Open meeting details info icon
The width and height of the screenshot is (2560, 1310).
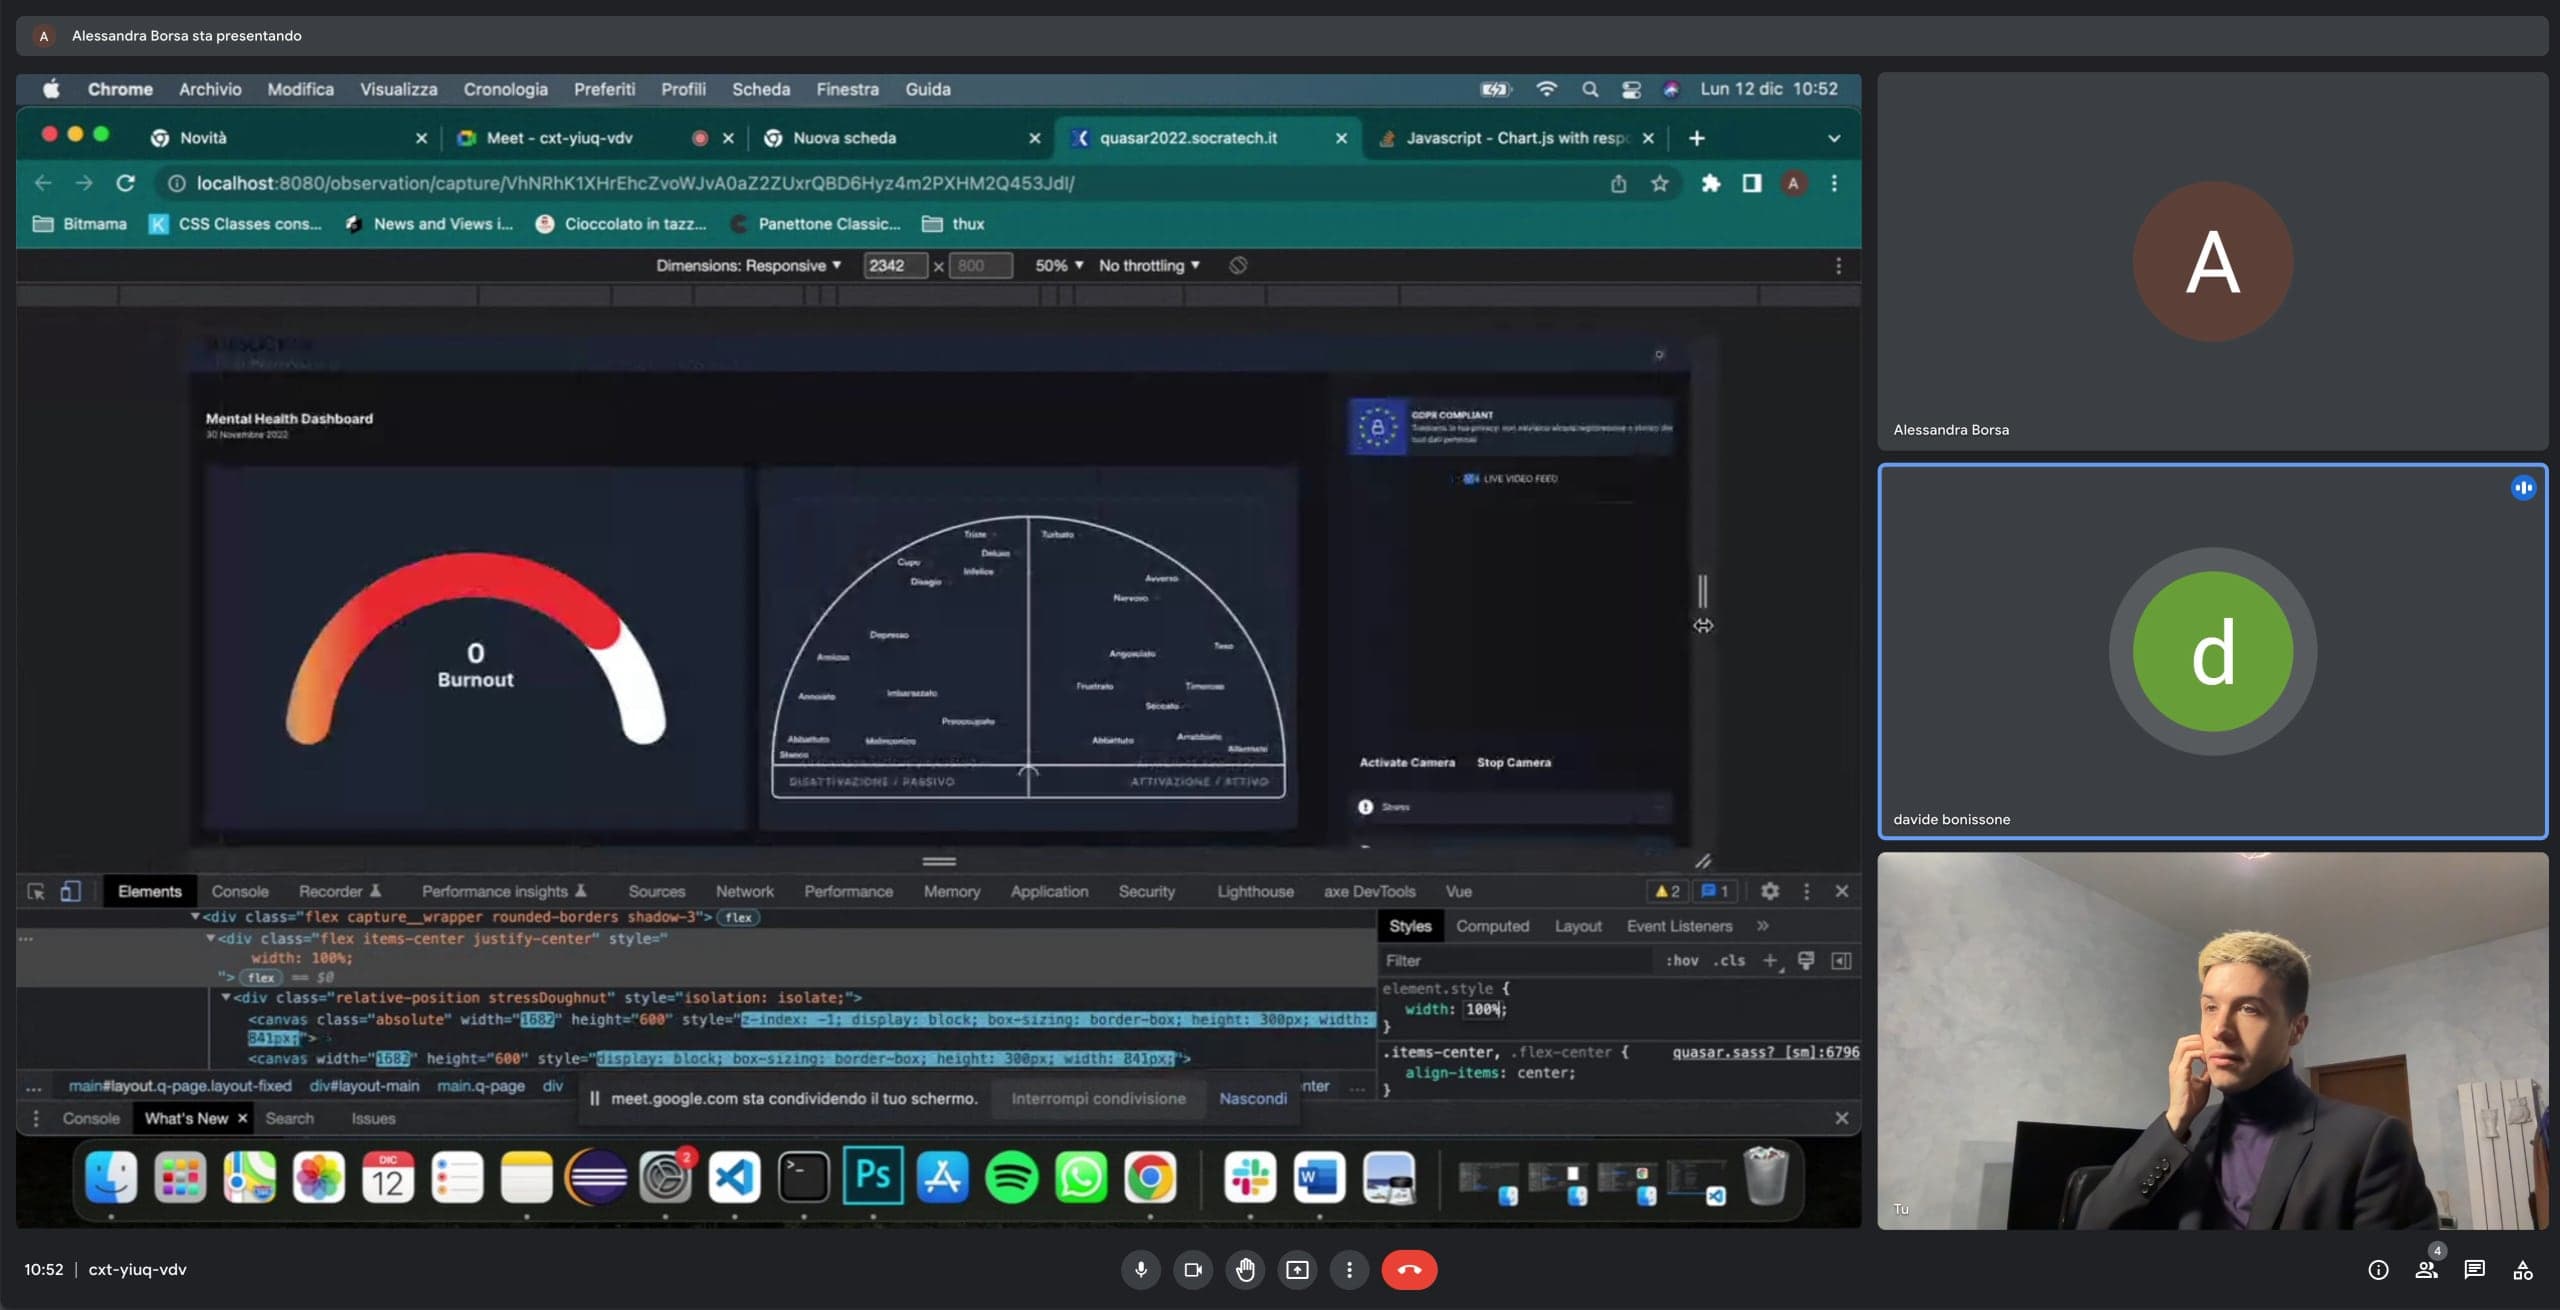click(2378, 1269)
